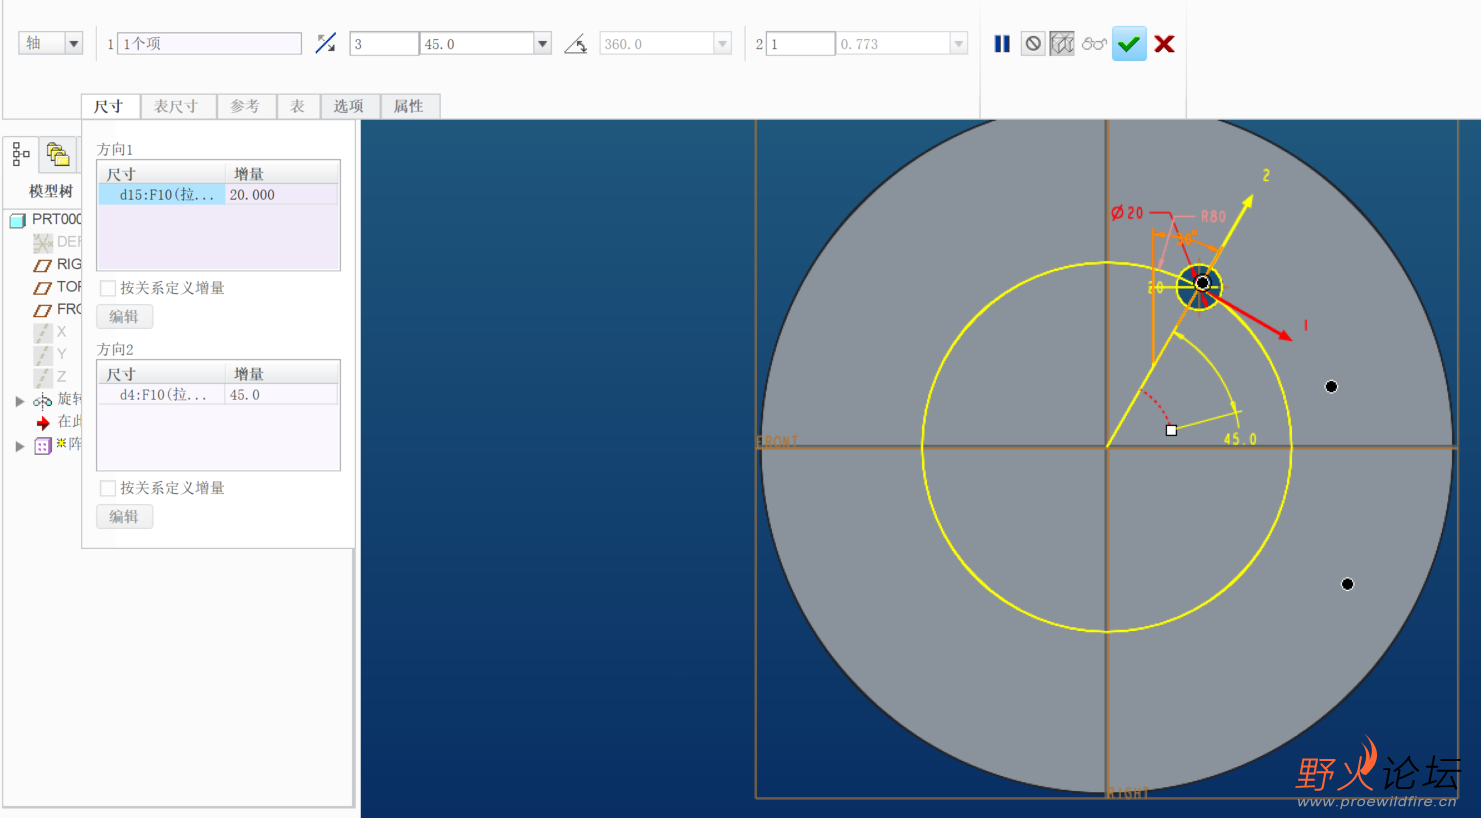Click the 1个项 axis collector field
Screen dimensions: 1481x818
209,44
